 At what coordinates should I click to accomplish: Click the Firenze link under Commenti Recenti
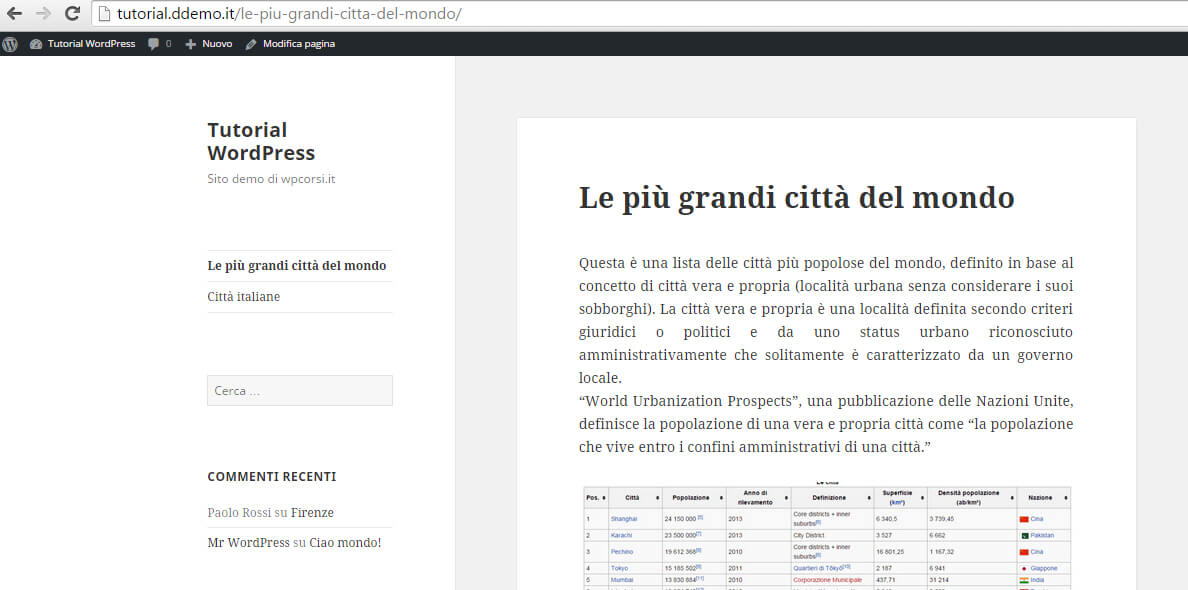click(x=313, y=511)
